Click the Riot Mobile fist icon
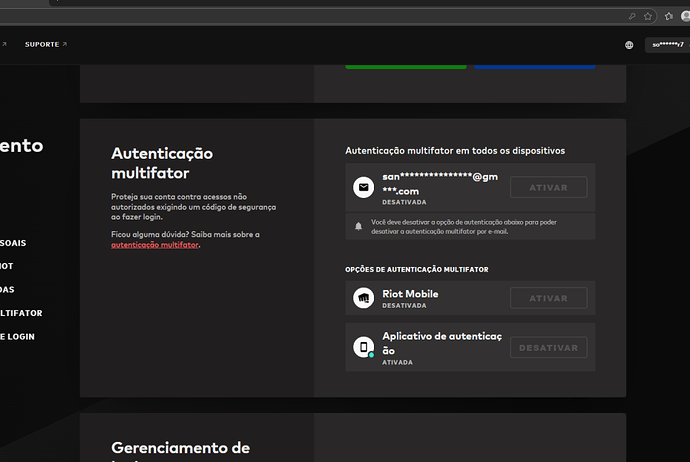This screenshot has width=690, height=462. (363, 298)
